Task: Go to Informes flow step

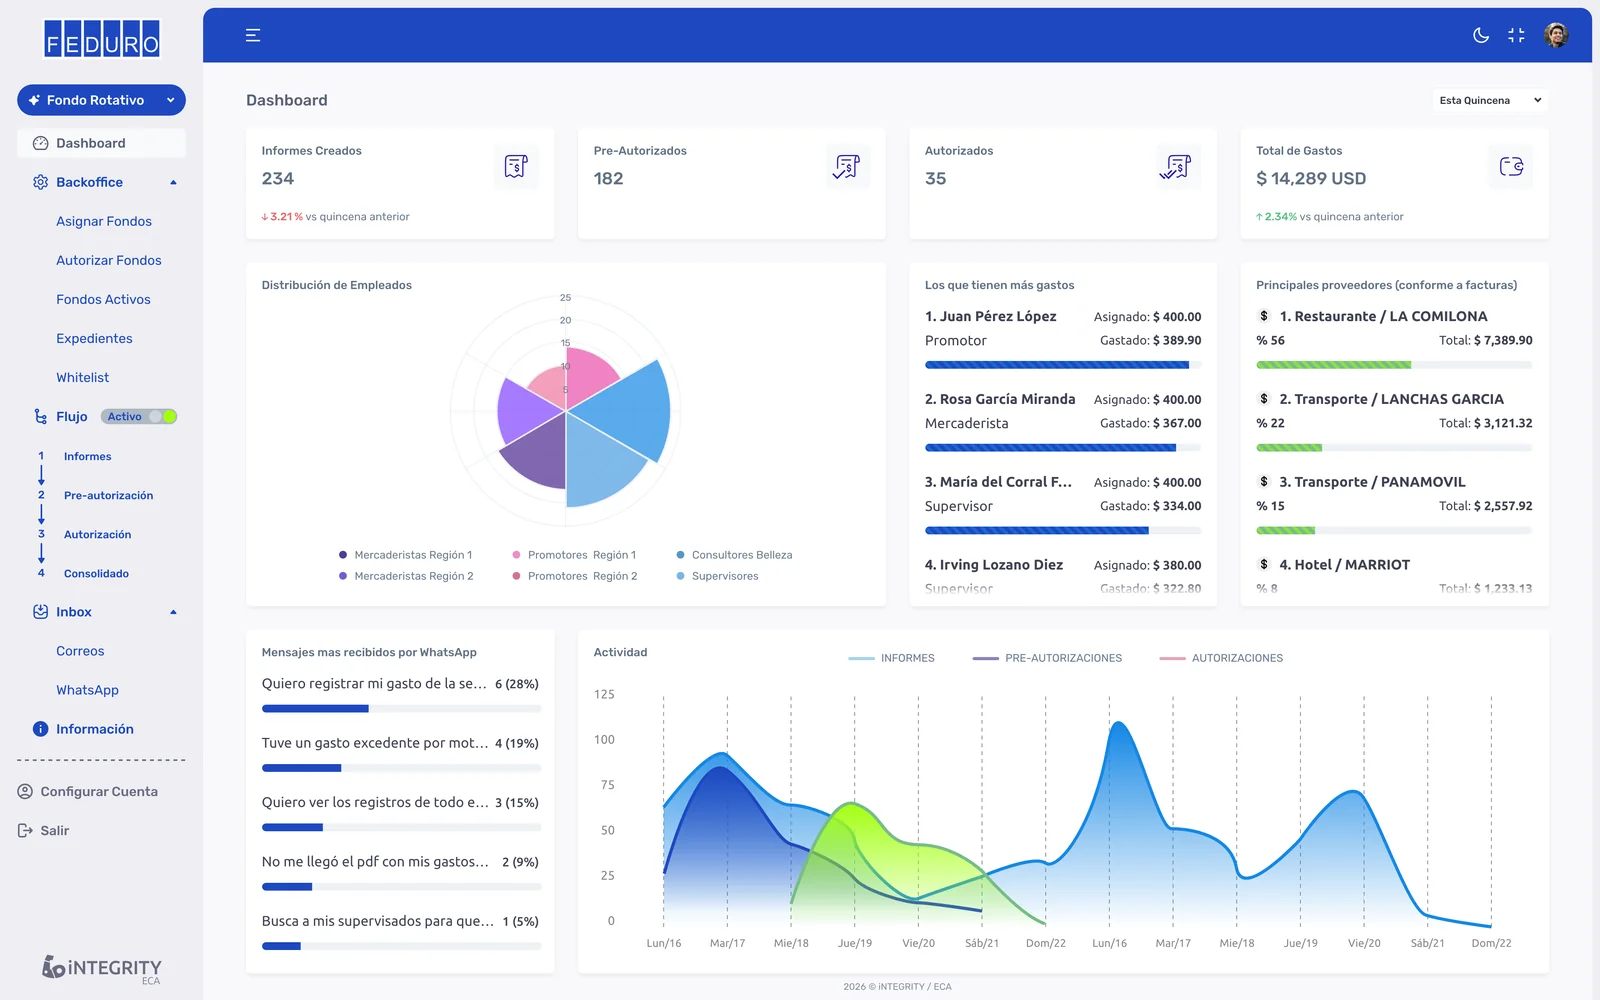Action: (88, 456)
